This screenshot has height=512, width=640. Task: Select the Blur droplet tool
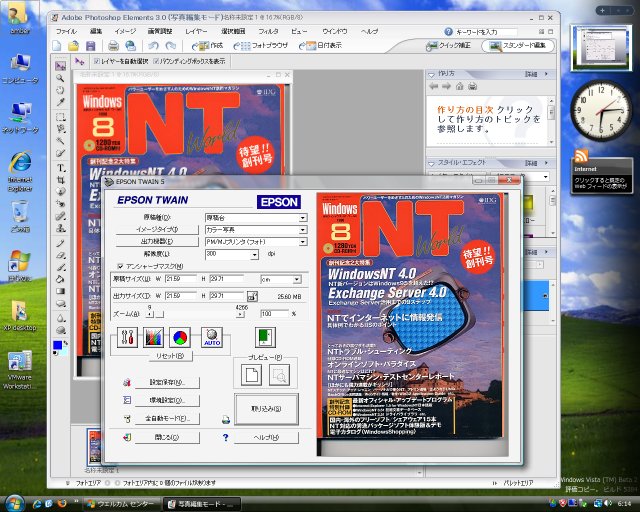pyautogui.click(x=60, y=318)
